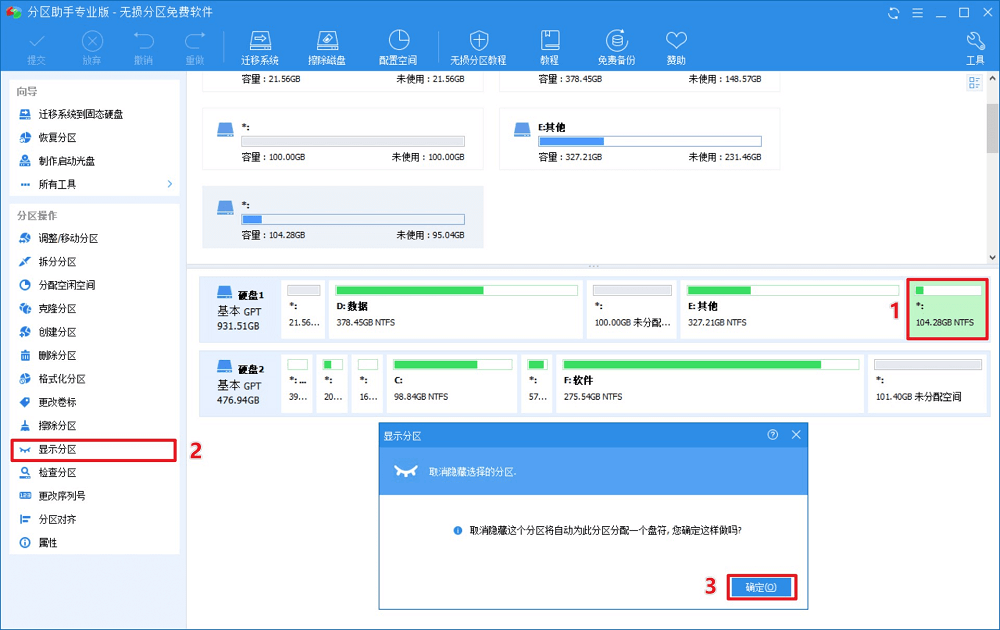Click the 迁移系统 toolbar icon
Viewport: 1000px width, 630px height.
[259, 41]
